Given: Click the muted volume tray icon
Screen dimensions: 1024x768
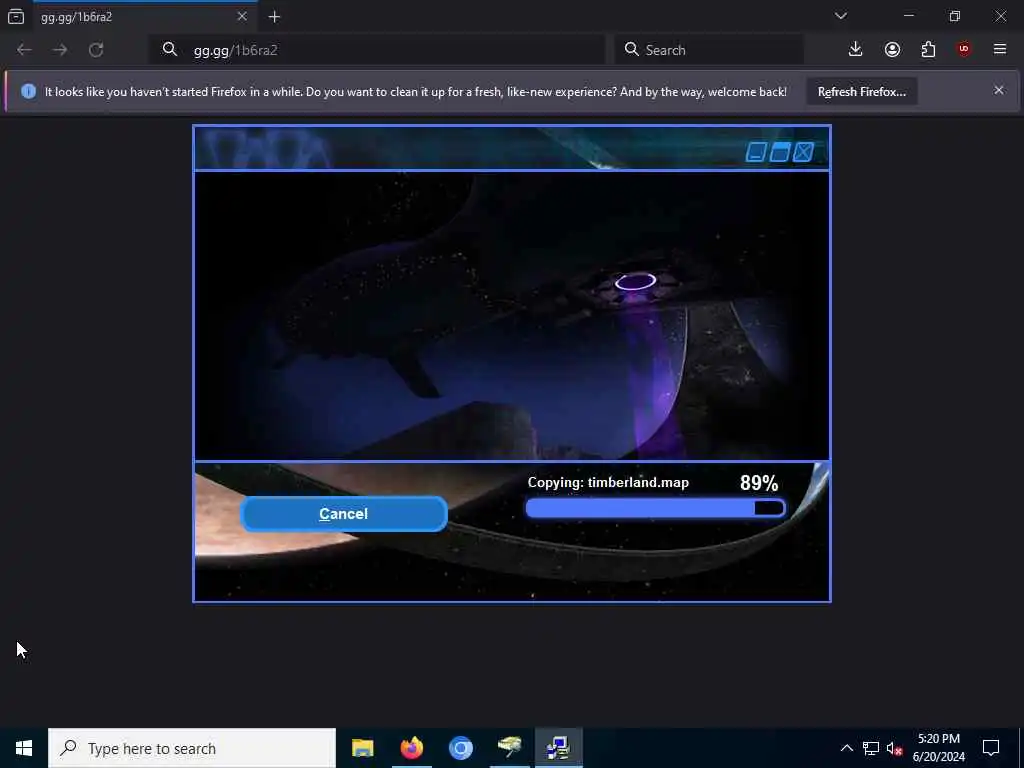Looking at the screenshot, I should pos(895,748).
